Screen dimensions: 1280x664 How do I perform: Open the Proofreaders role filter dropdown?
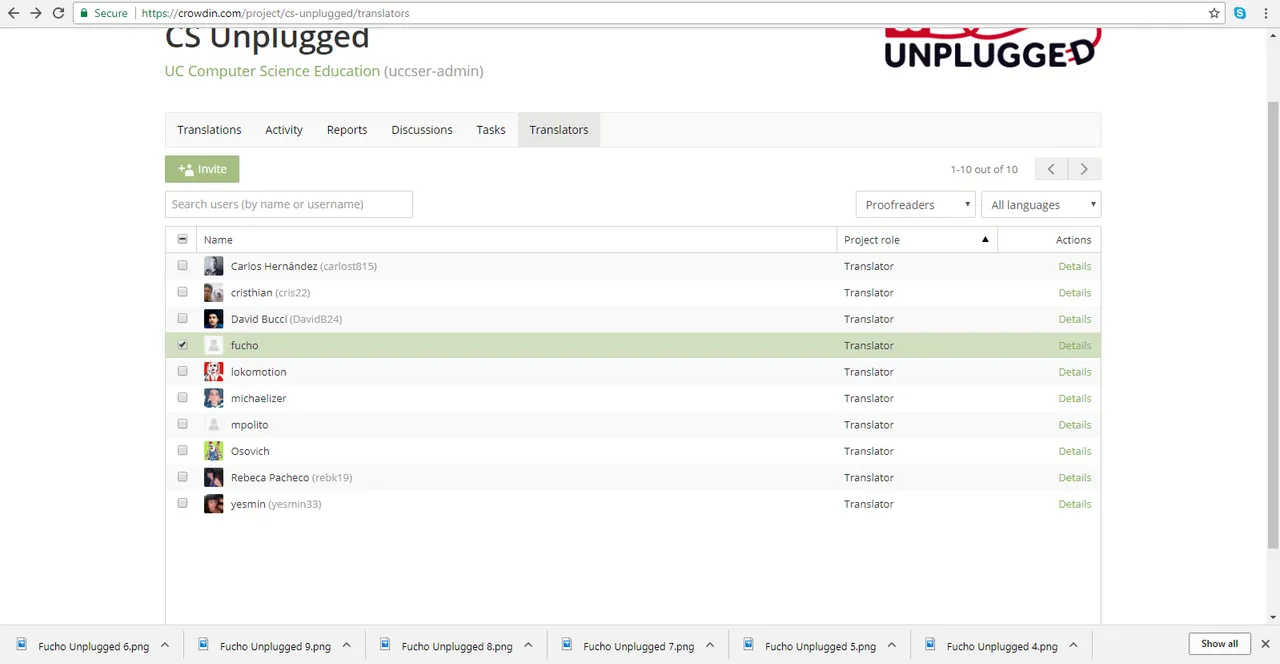[x=915, y=204]
